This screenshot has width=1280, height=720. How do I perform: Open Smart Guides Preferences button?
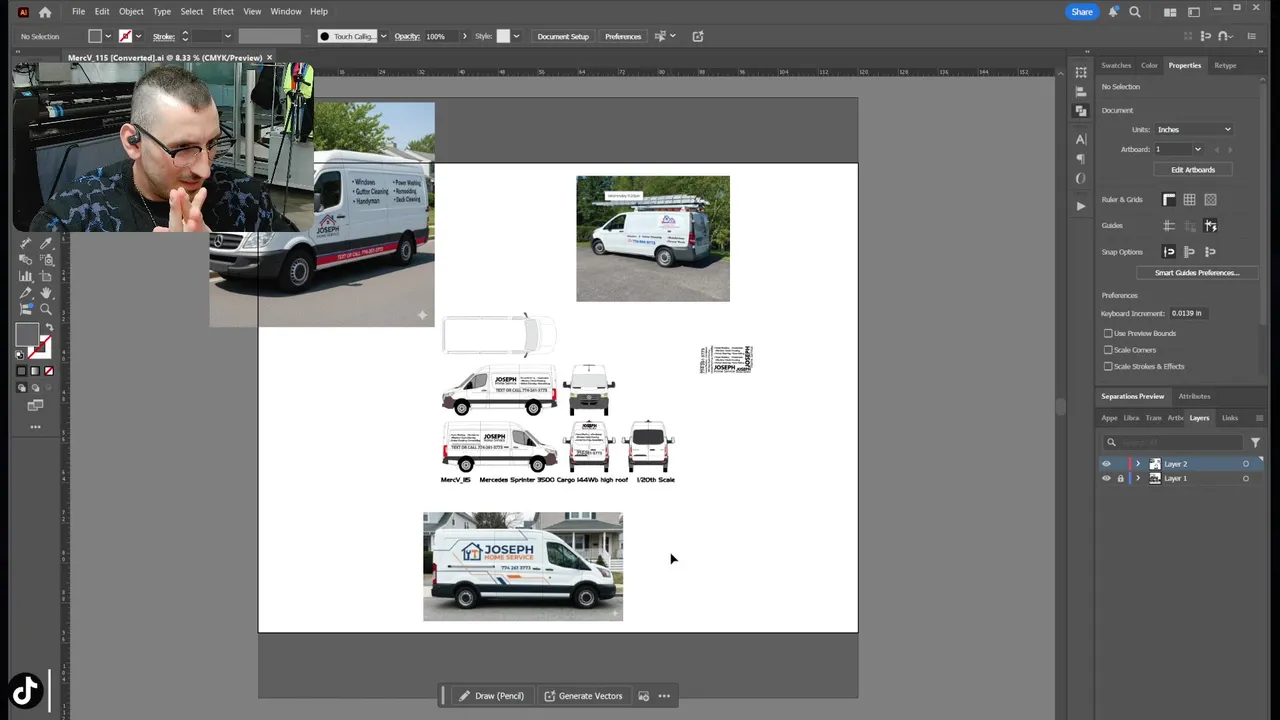tap(1197, 273)
